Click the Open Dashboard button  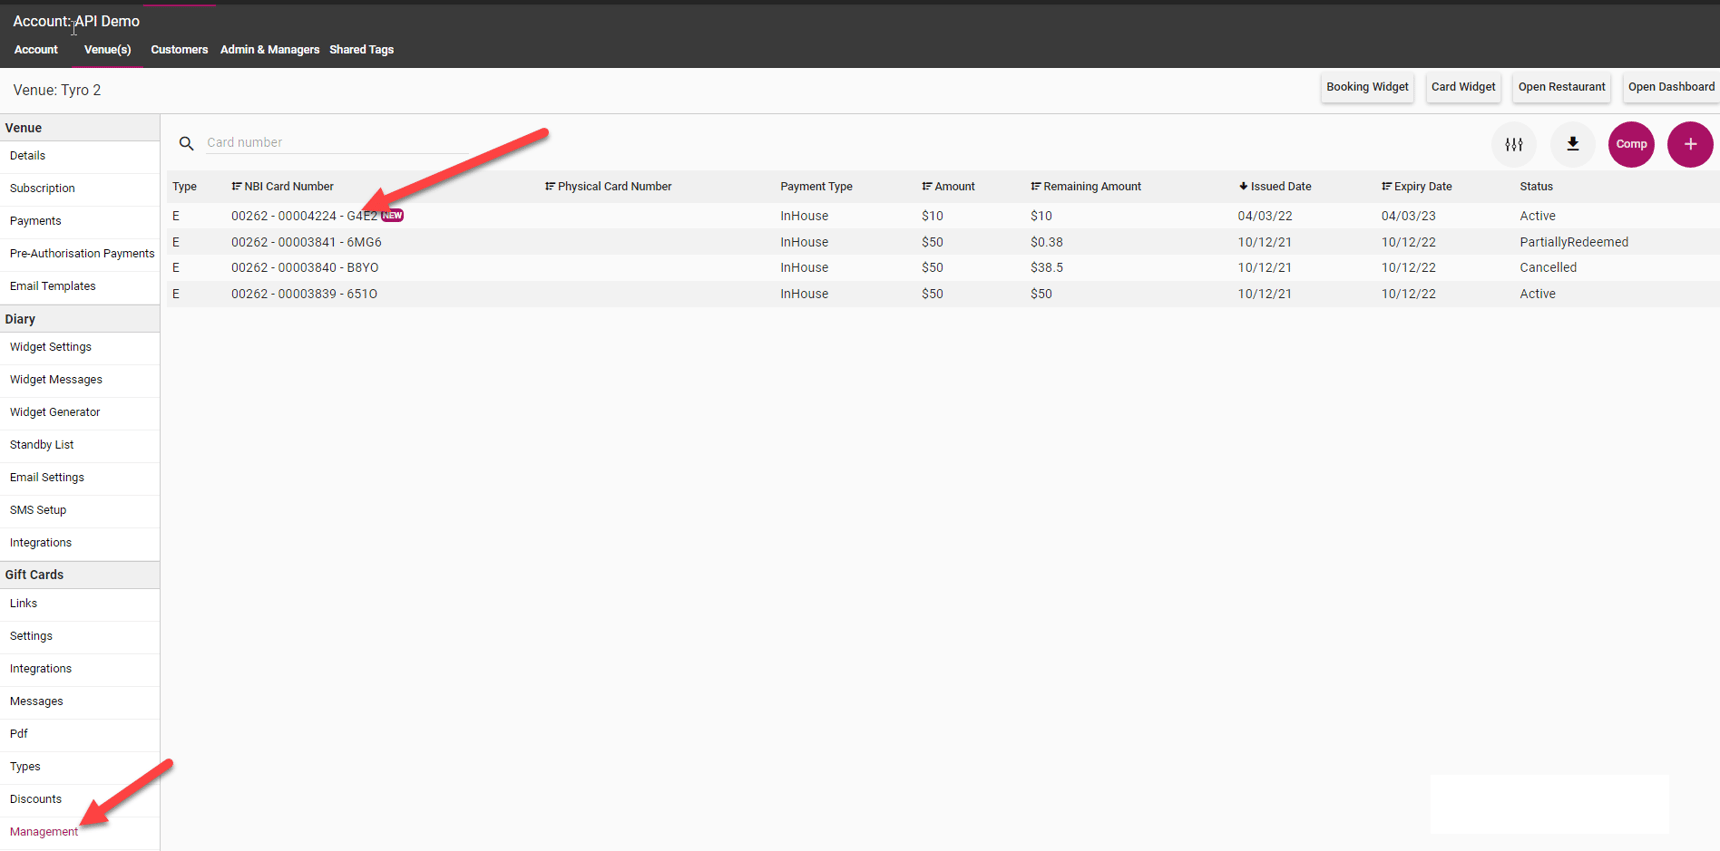[1670, 87]
